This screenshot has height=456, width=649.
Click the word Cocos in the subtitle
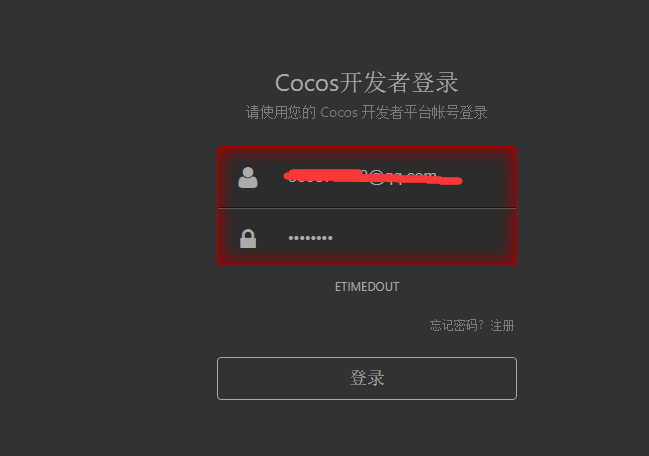pos(339,112)
